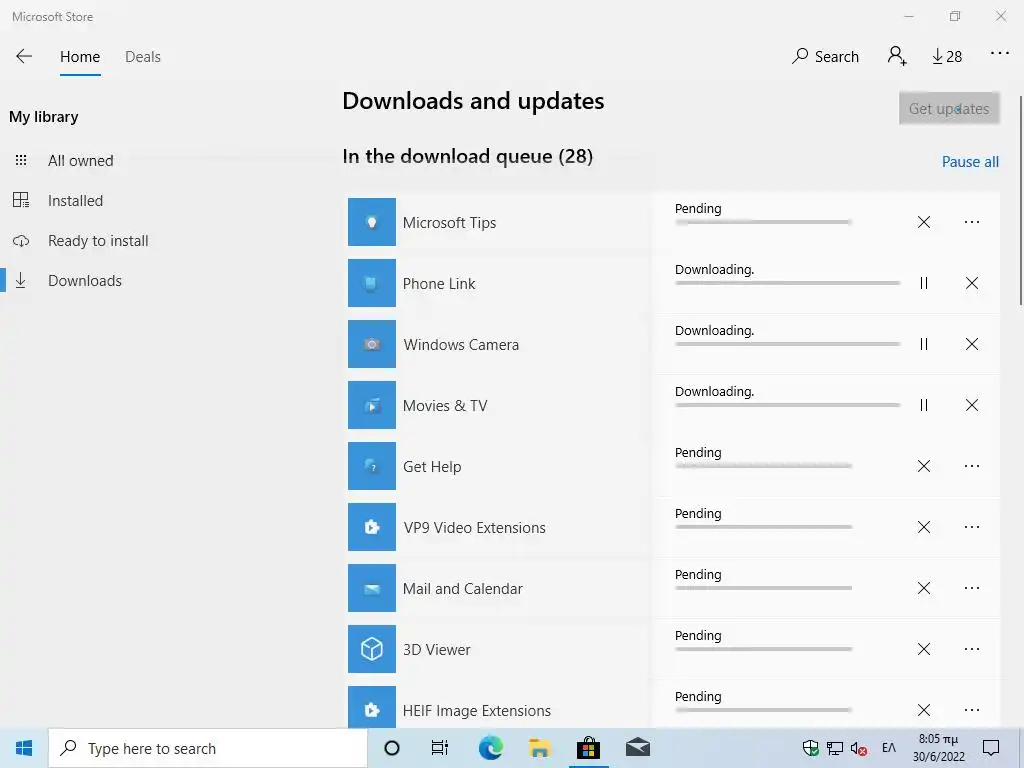
Task: Open File Explorer from the taskbar
Action: tap(539, 748)
